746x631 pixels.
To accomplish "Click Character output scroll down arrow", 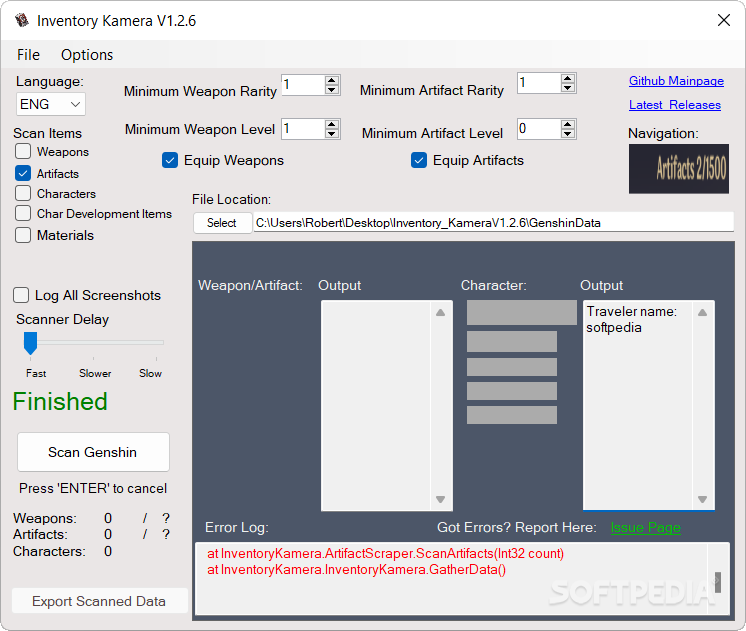I will click(x=702, y=499).
